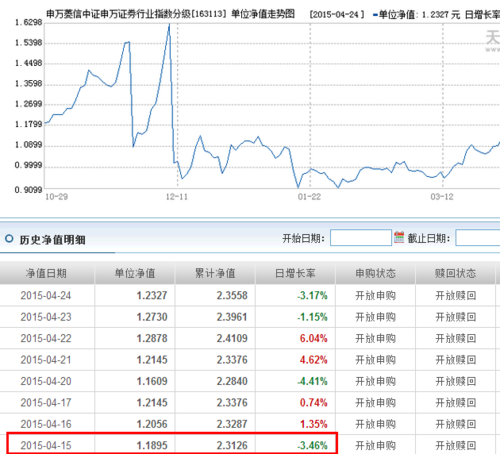Screen dimensions: 500x454
Task: Click 开放申购 in the 2015-04-24 row
Action: (375, 295)
